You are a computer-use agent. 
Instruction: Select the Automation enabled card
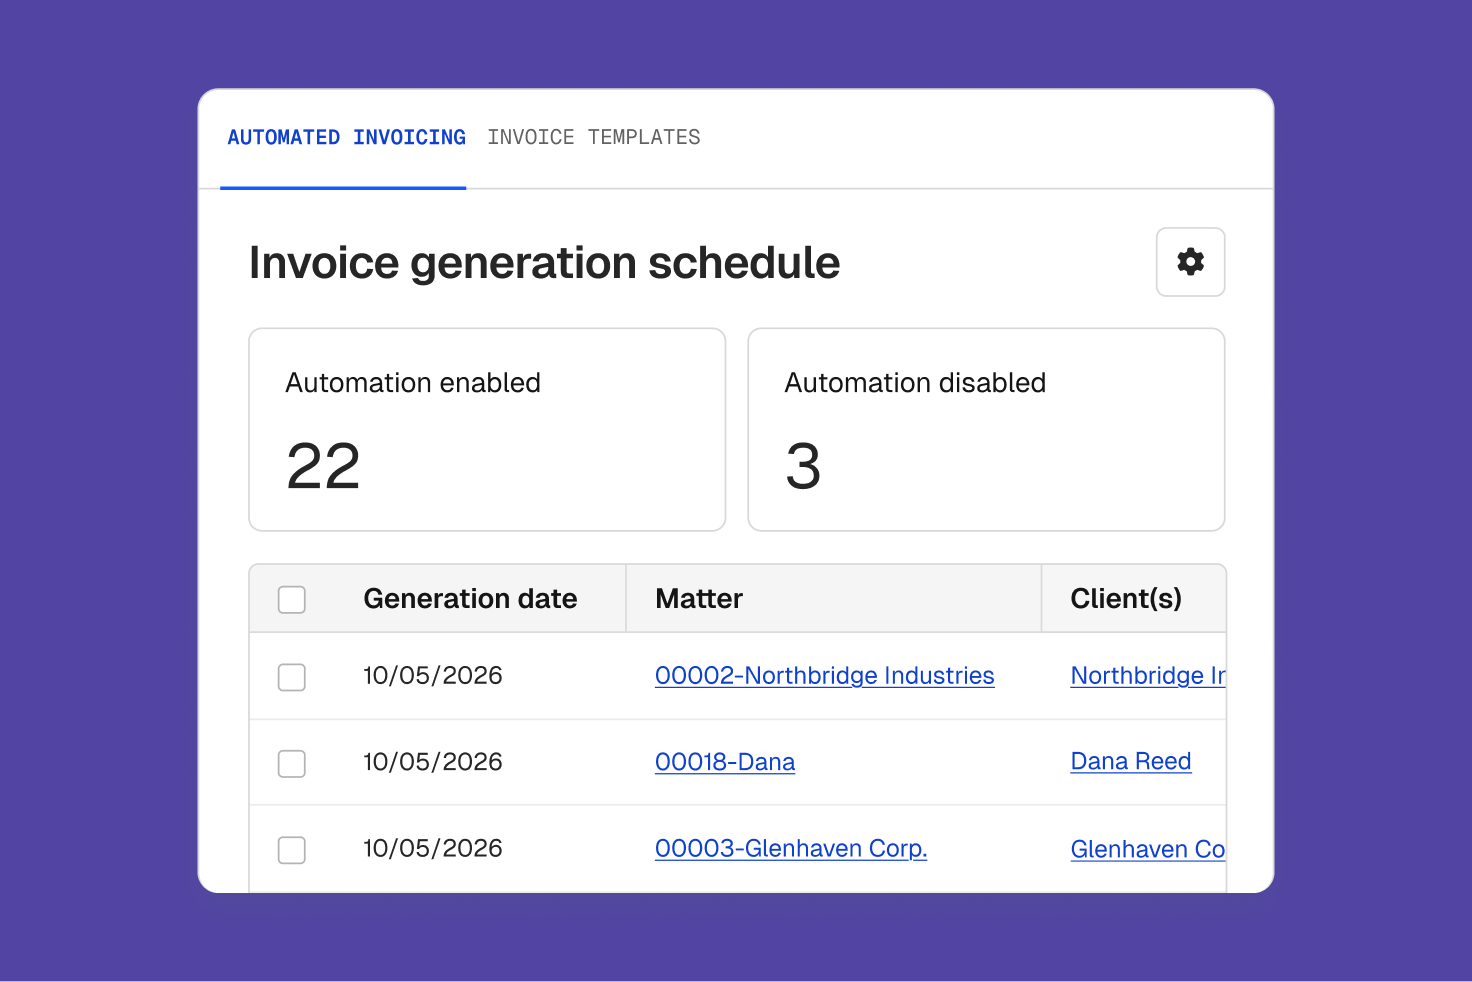[487, 430]
